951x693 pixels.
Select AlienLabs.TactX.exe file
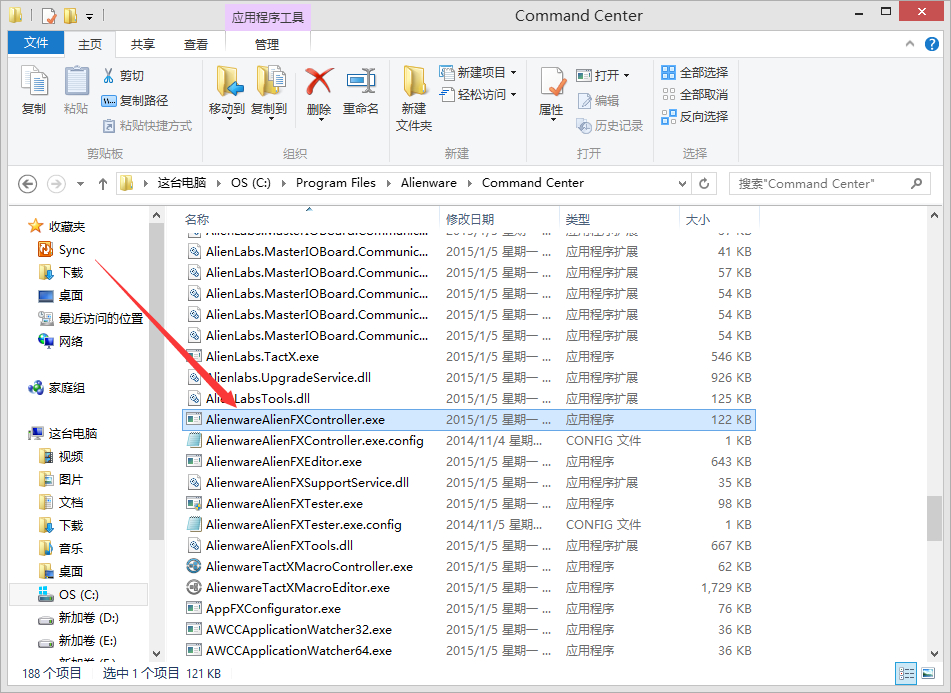[469, 357]
